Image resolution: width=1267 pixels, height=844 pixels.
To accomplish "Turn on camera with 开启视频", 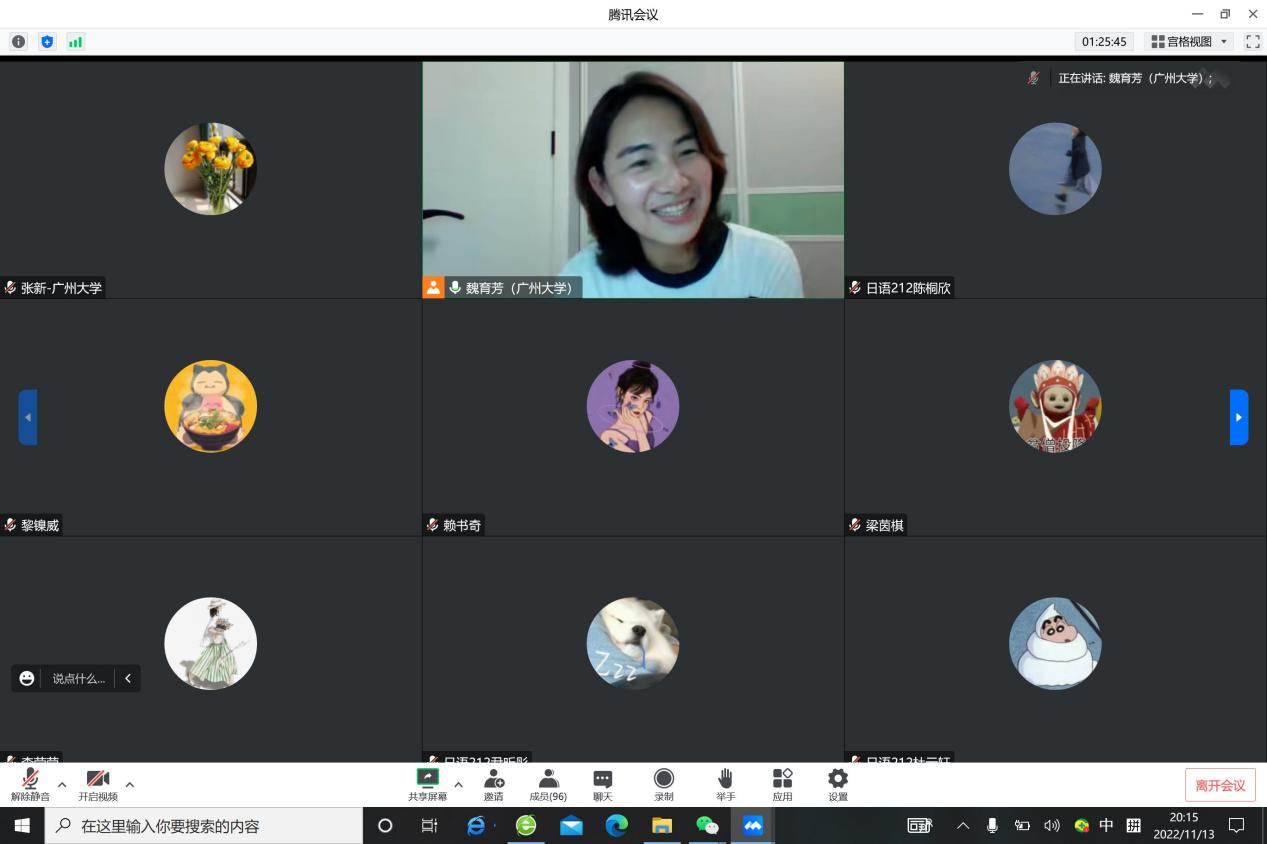I will click(x=98, y=785).
